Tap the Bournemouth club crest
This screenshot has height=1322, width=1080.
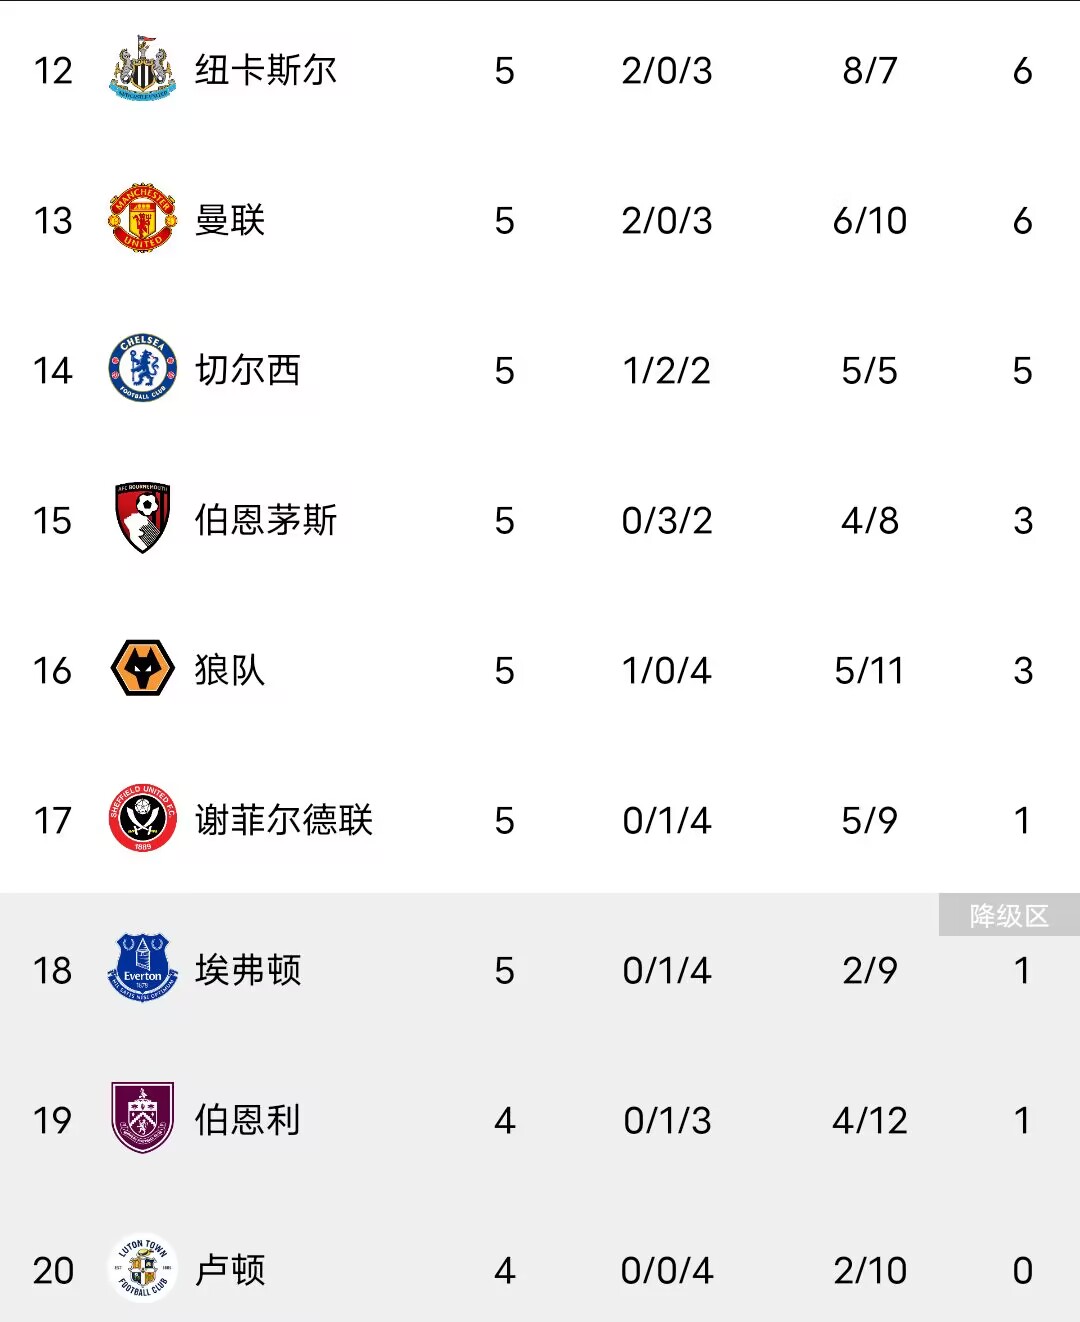click(143, 518)
